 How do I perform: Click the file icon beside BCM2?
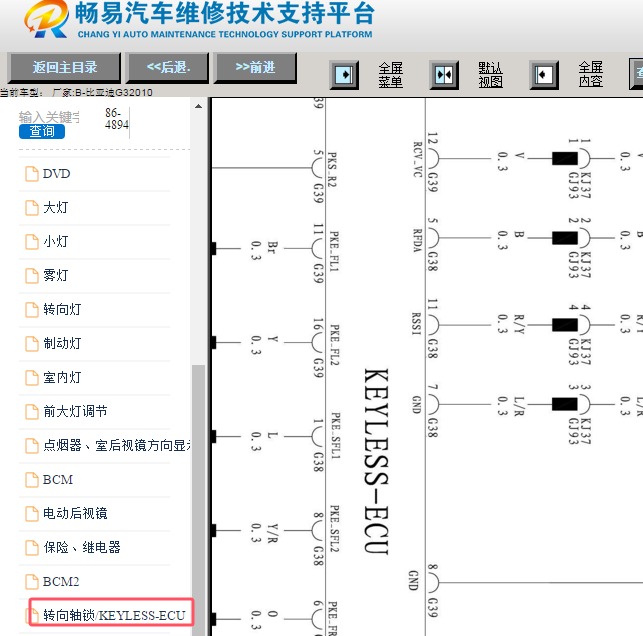(32, 582)
